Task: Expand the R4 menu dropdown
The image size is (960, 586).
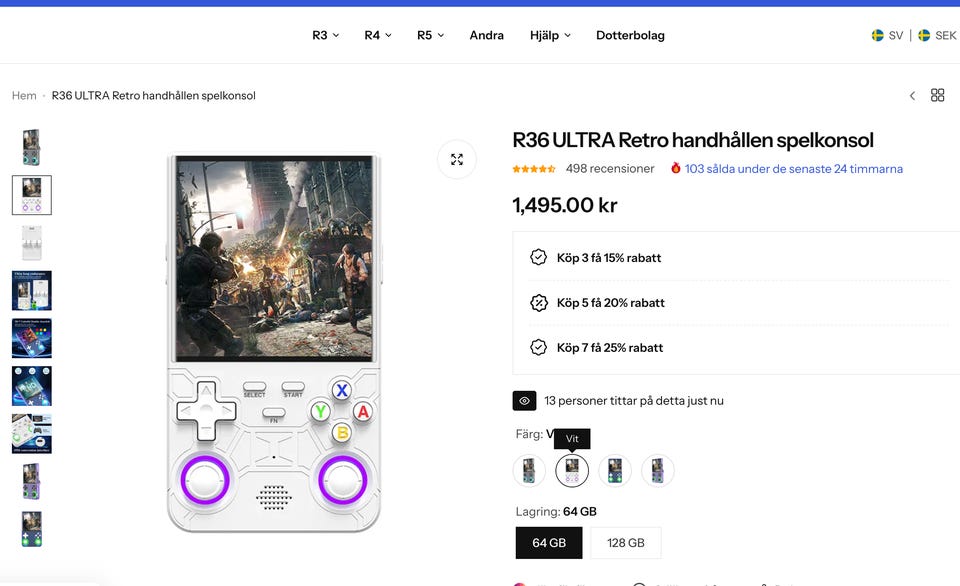Action: point(377,35)
